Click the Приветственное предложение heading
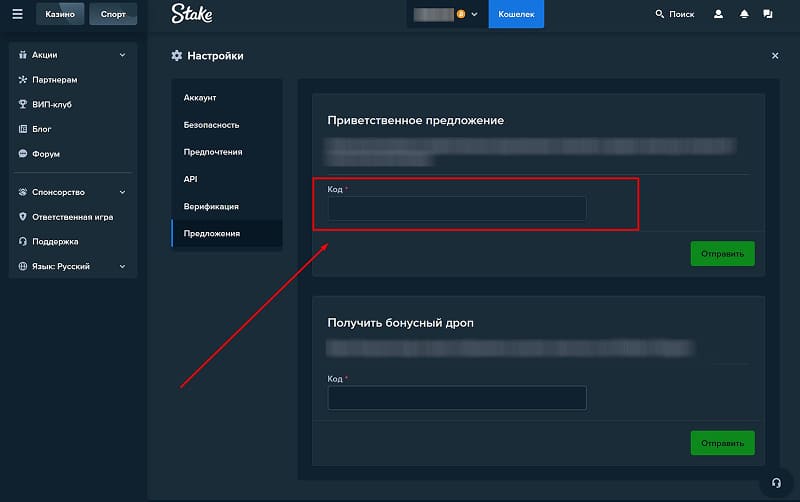This screenshot has width=800, height=502. tap(415, 120)
